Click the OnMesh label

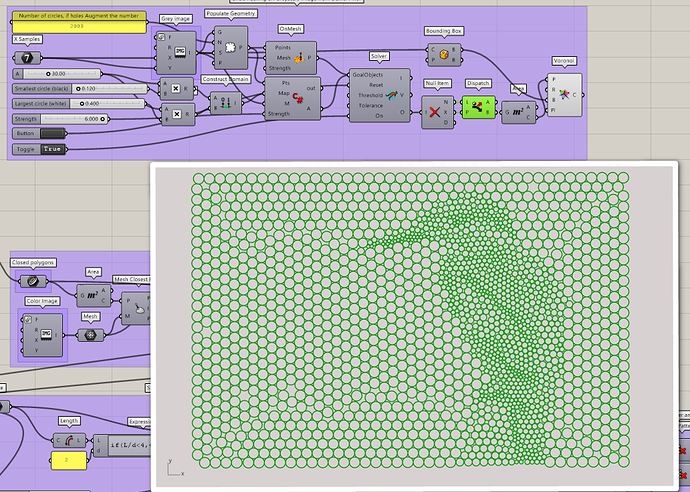[x=291, y=29]
